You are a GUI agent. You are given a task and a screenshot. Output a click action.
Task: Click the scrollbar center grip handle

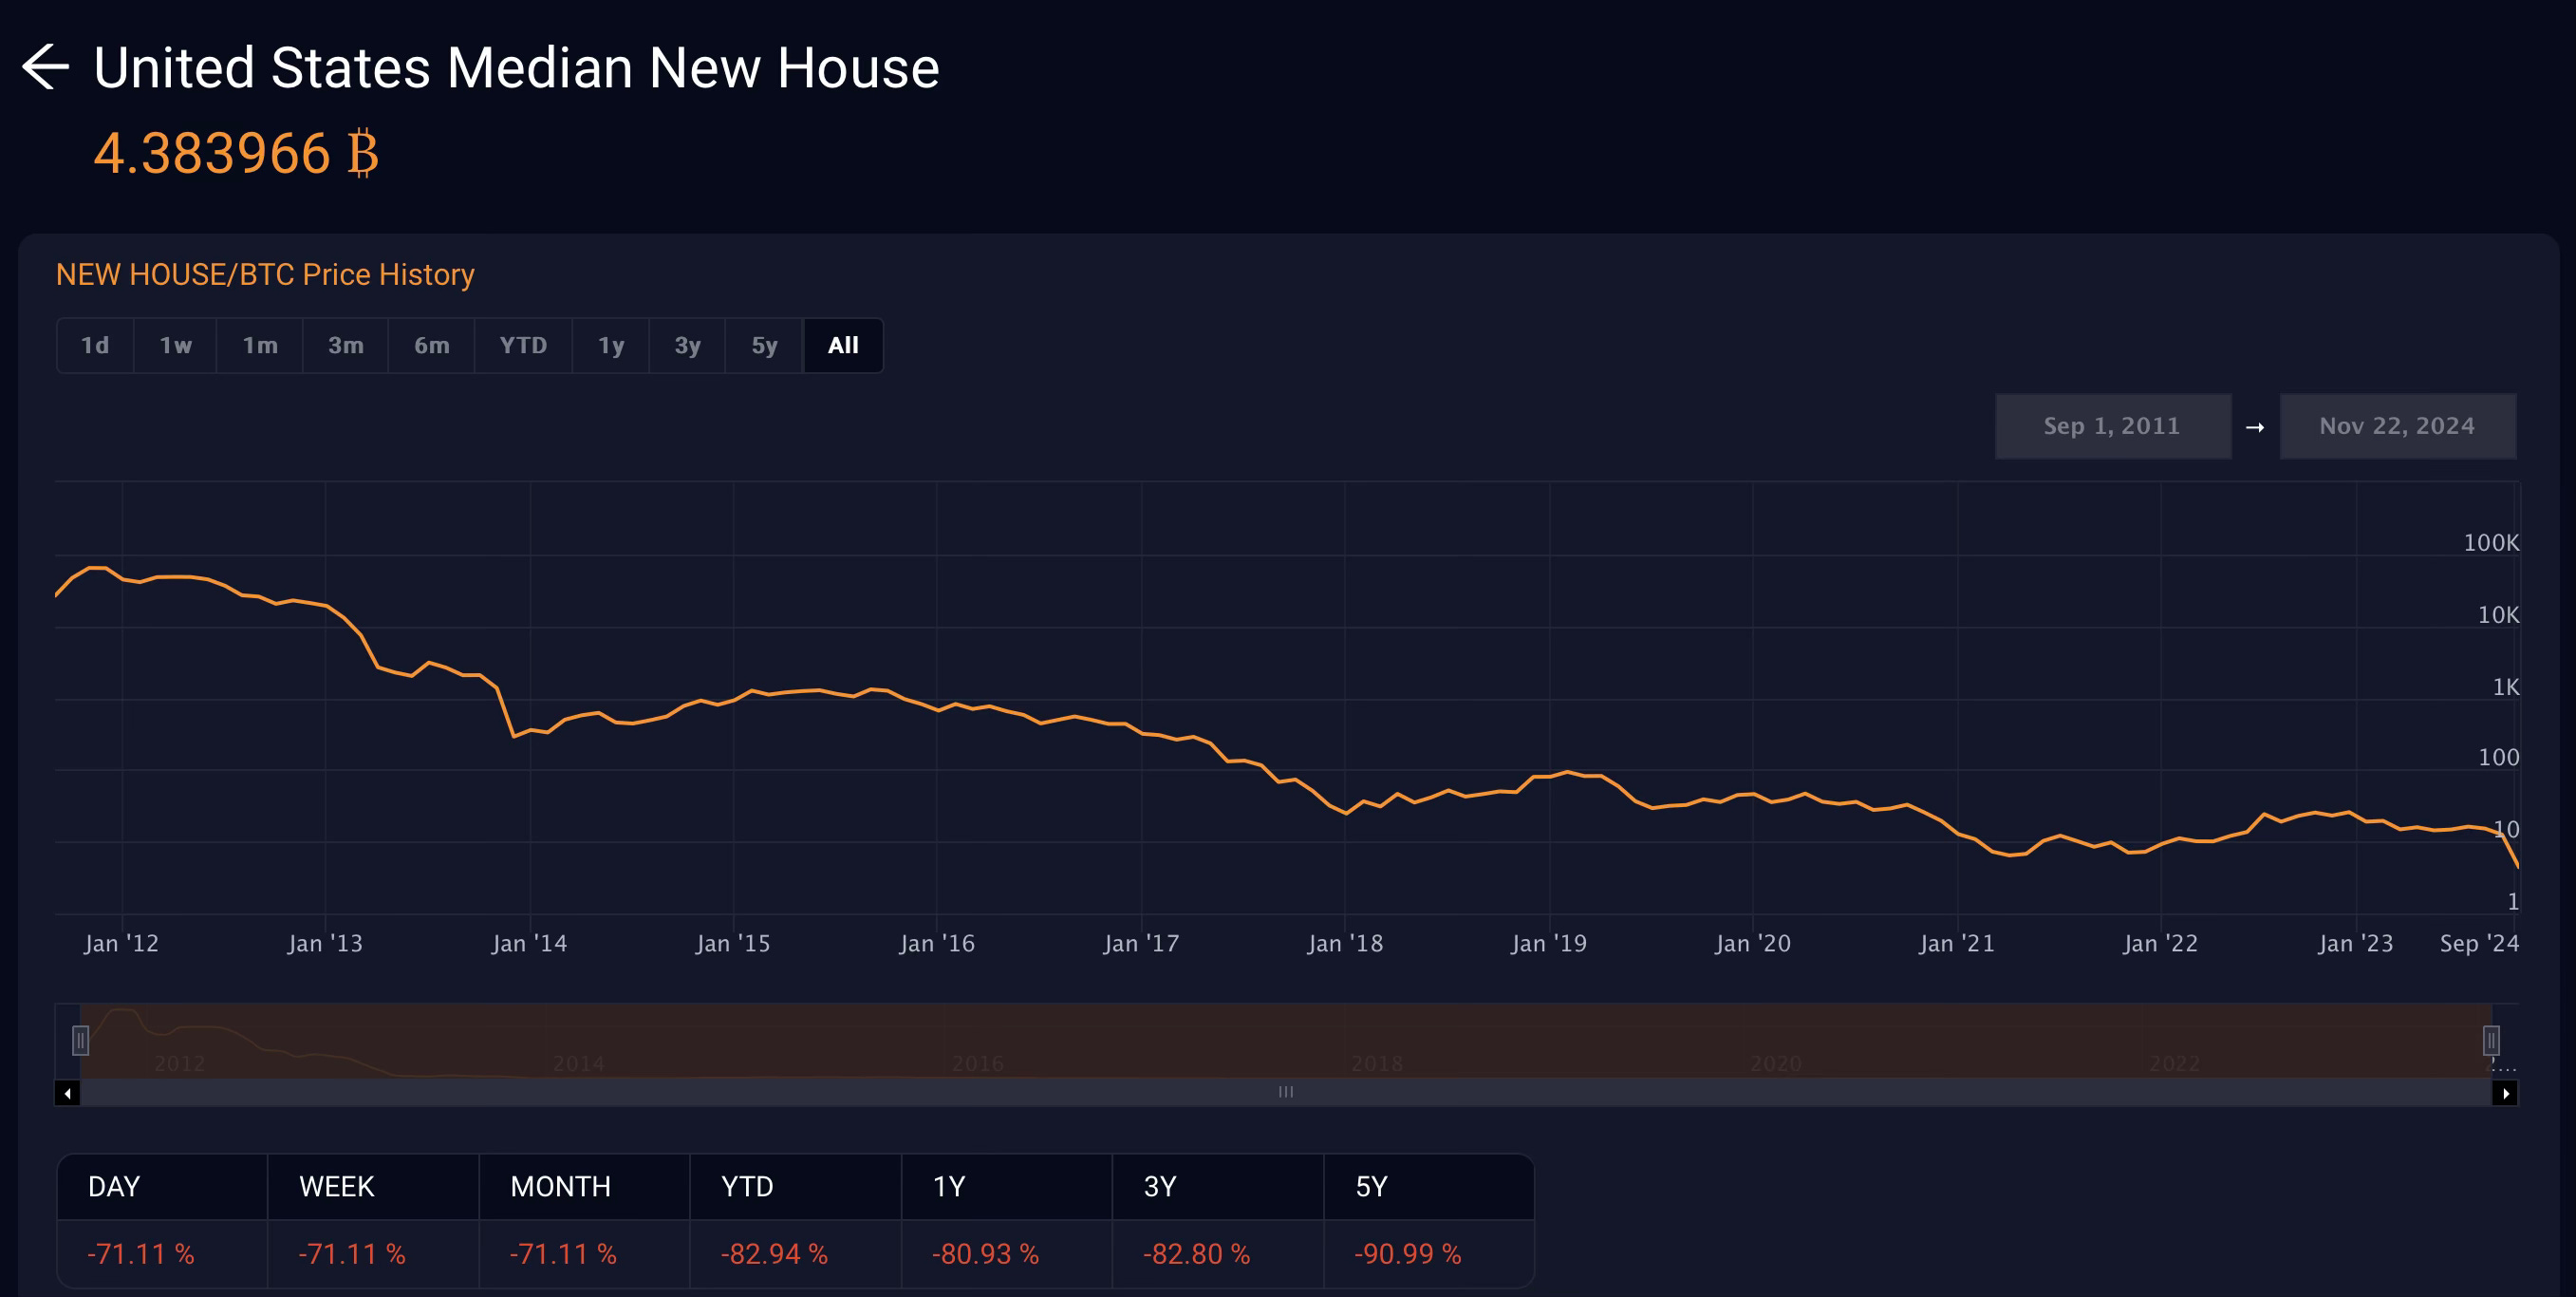pos(1285,1092)
